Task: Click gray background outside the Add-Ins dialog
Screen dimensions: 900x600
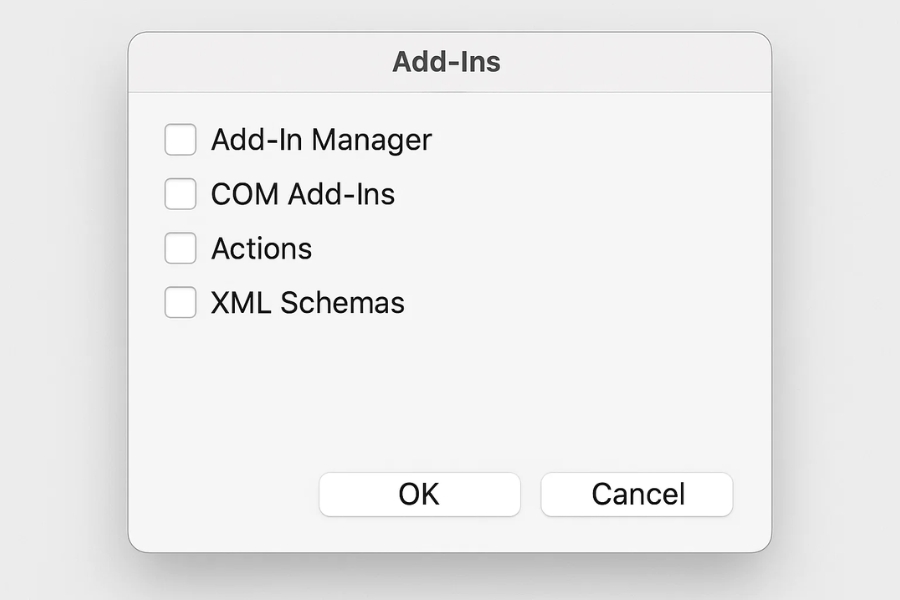Action: coord(60,300)
